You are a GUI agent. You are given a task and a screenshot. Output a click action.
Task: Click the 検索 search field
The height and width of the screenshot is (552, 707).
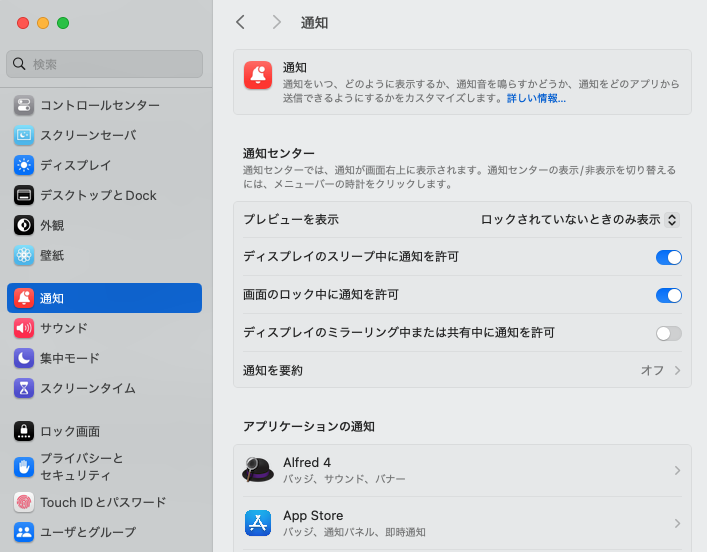coord(105,64)
